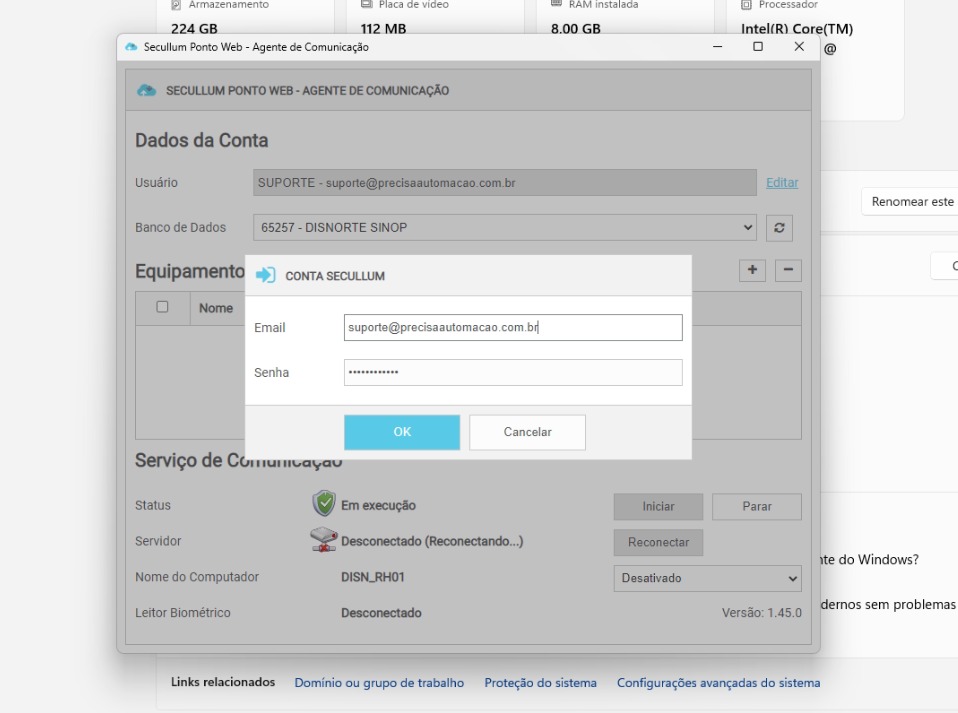Click Parar to stop the service
958x713 pixels.
coord(756,506)
